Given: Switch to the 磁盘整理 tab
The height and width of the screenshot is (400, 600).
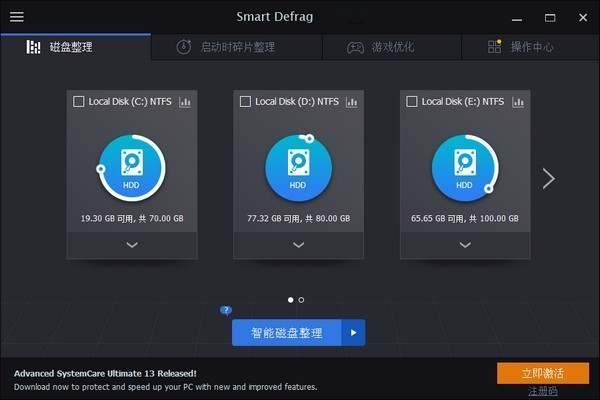Looking at the screenshot, I should point(76,47).
